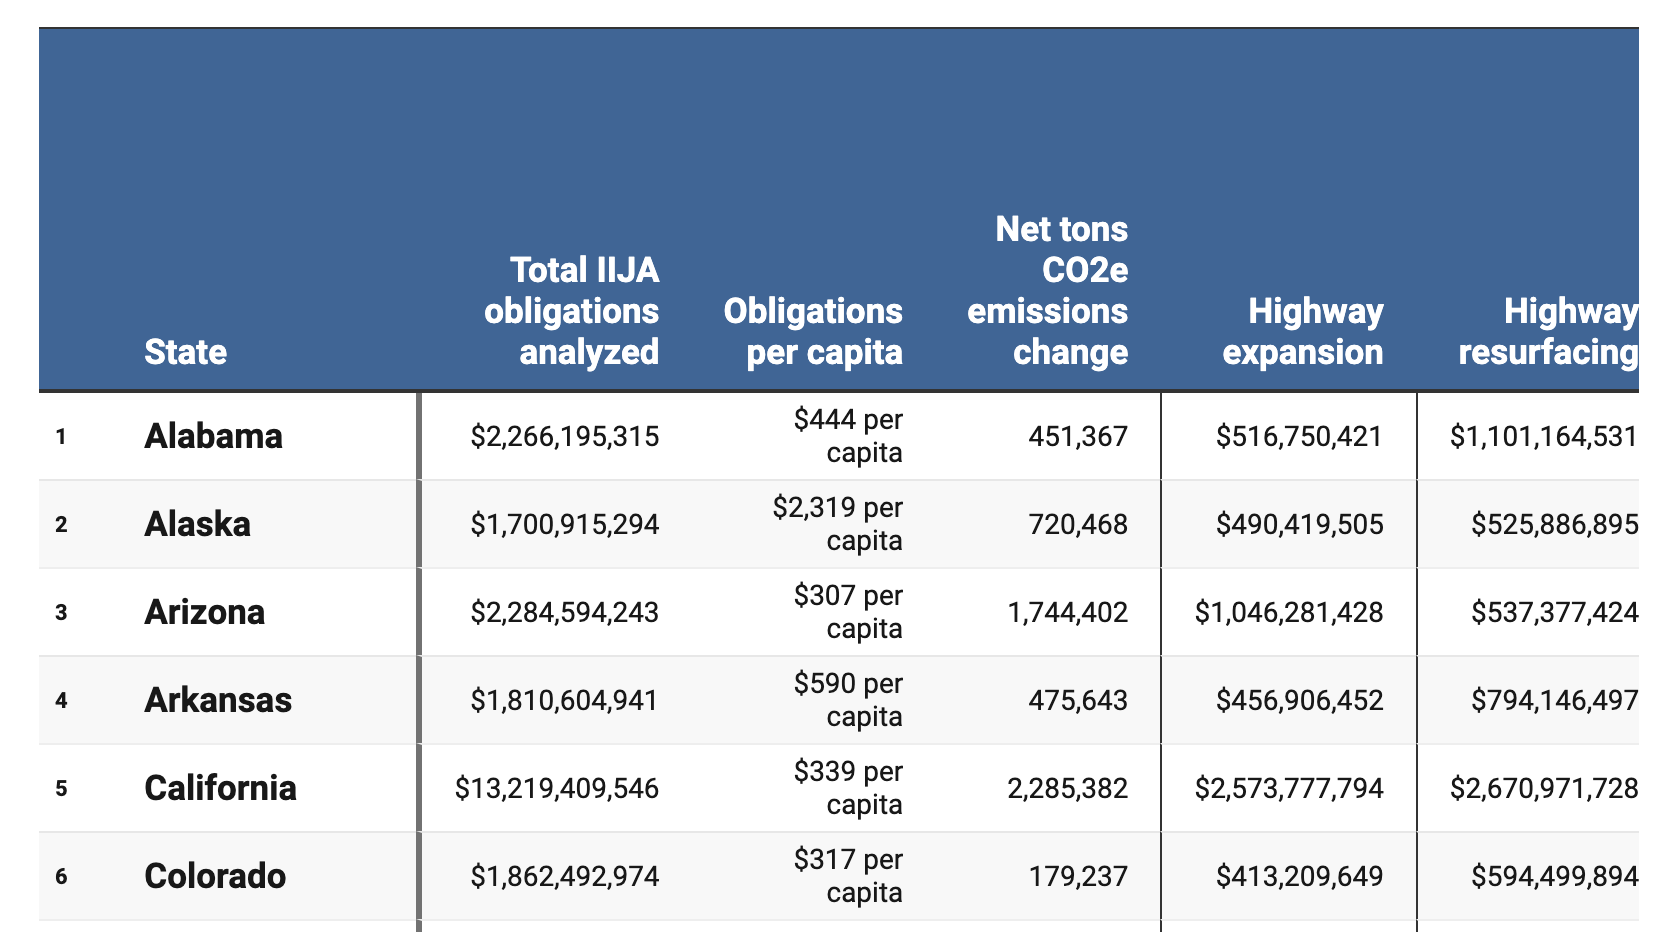Click highway resurfacing value $1,101,164,531
Screen dimensions: 1678x932
pyautogui.click(x=1544, y=436)
